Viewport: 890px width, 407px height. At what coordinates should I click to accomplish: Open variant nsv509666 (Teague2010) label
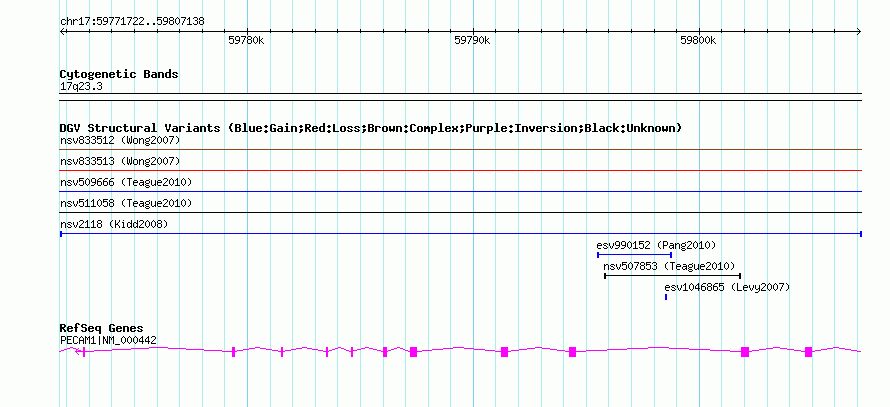126,182
